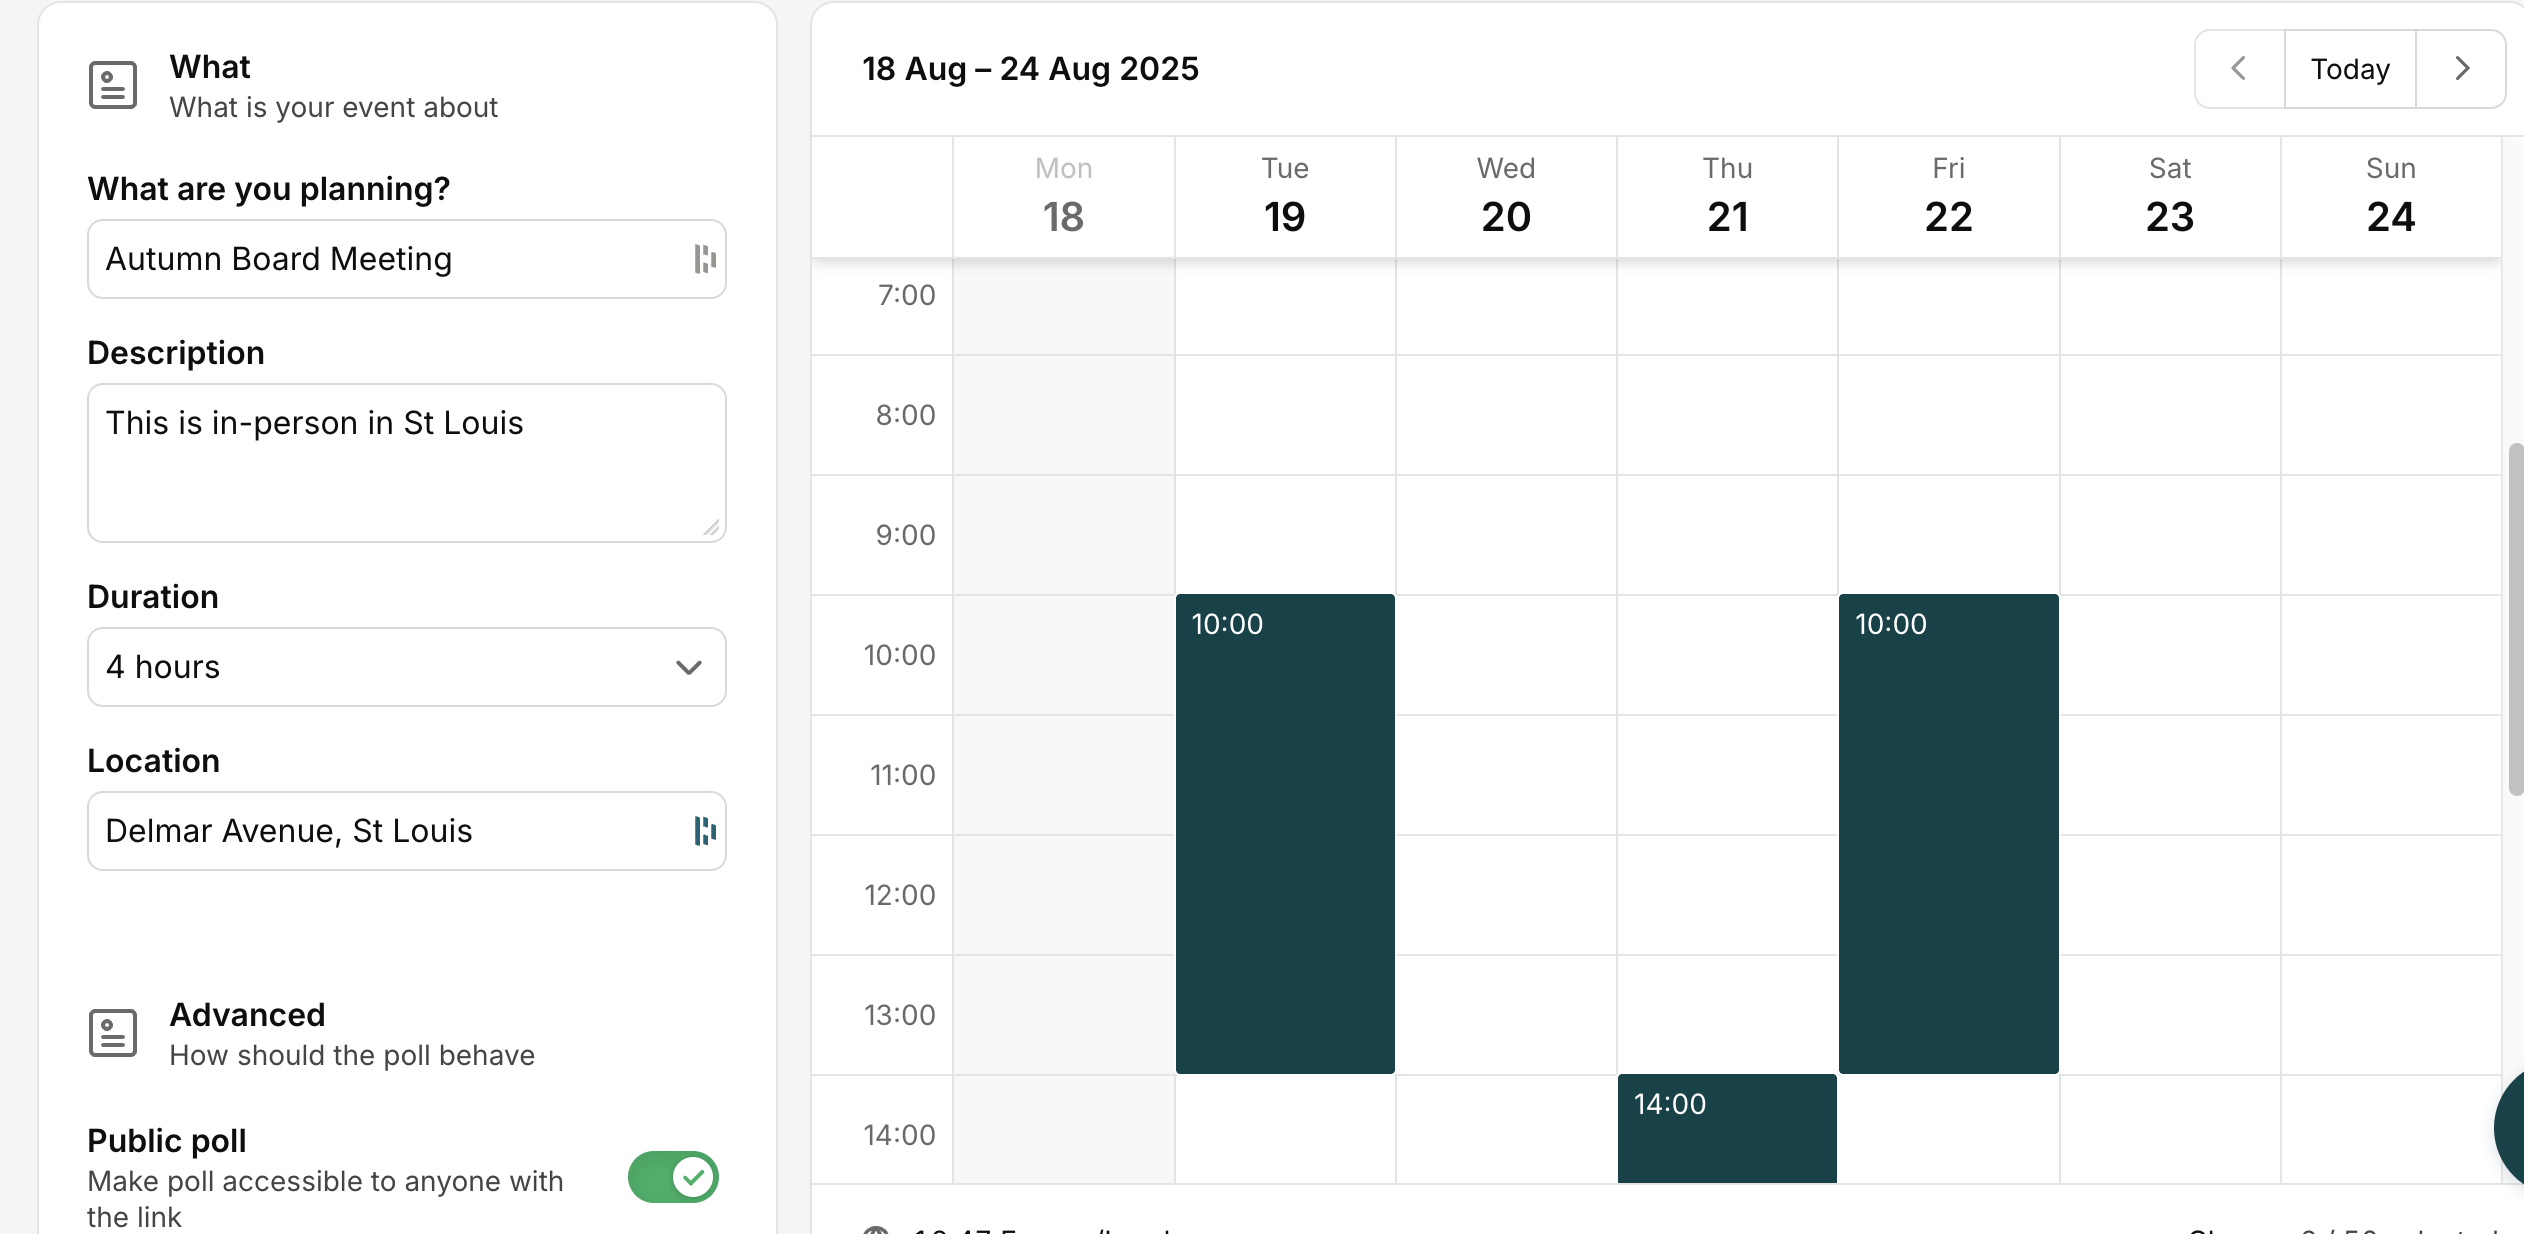Go to the next week
The image size is (2524, 1234).
click(2461, 69)
